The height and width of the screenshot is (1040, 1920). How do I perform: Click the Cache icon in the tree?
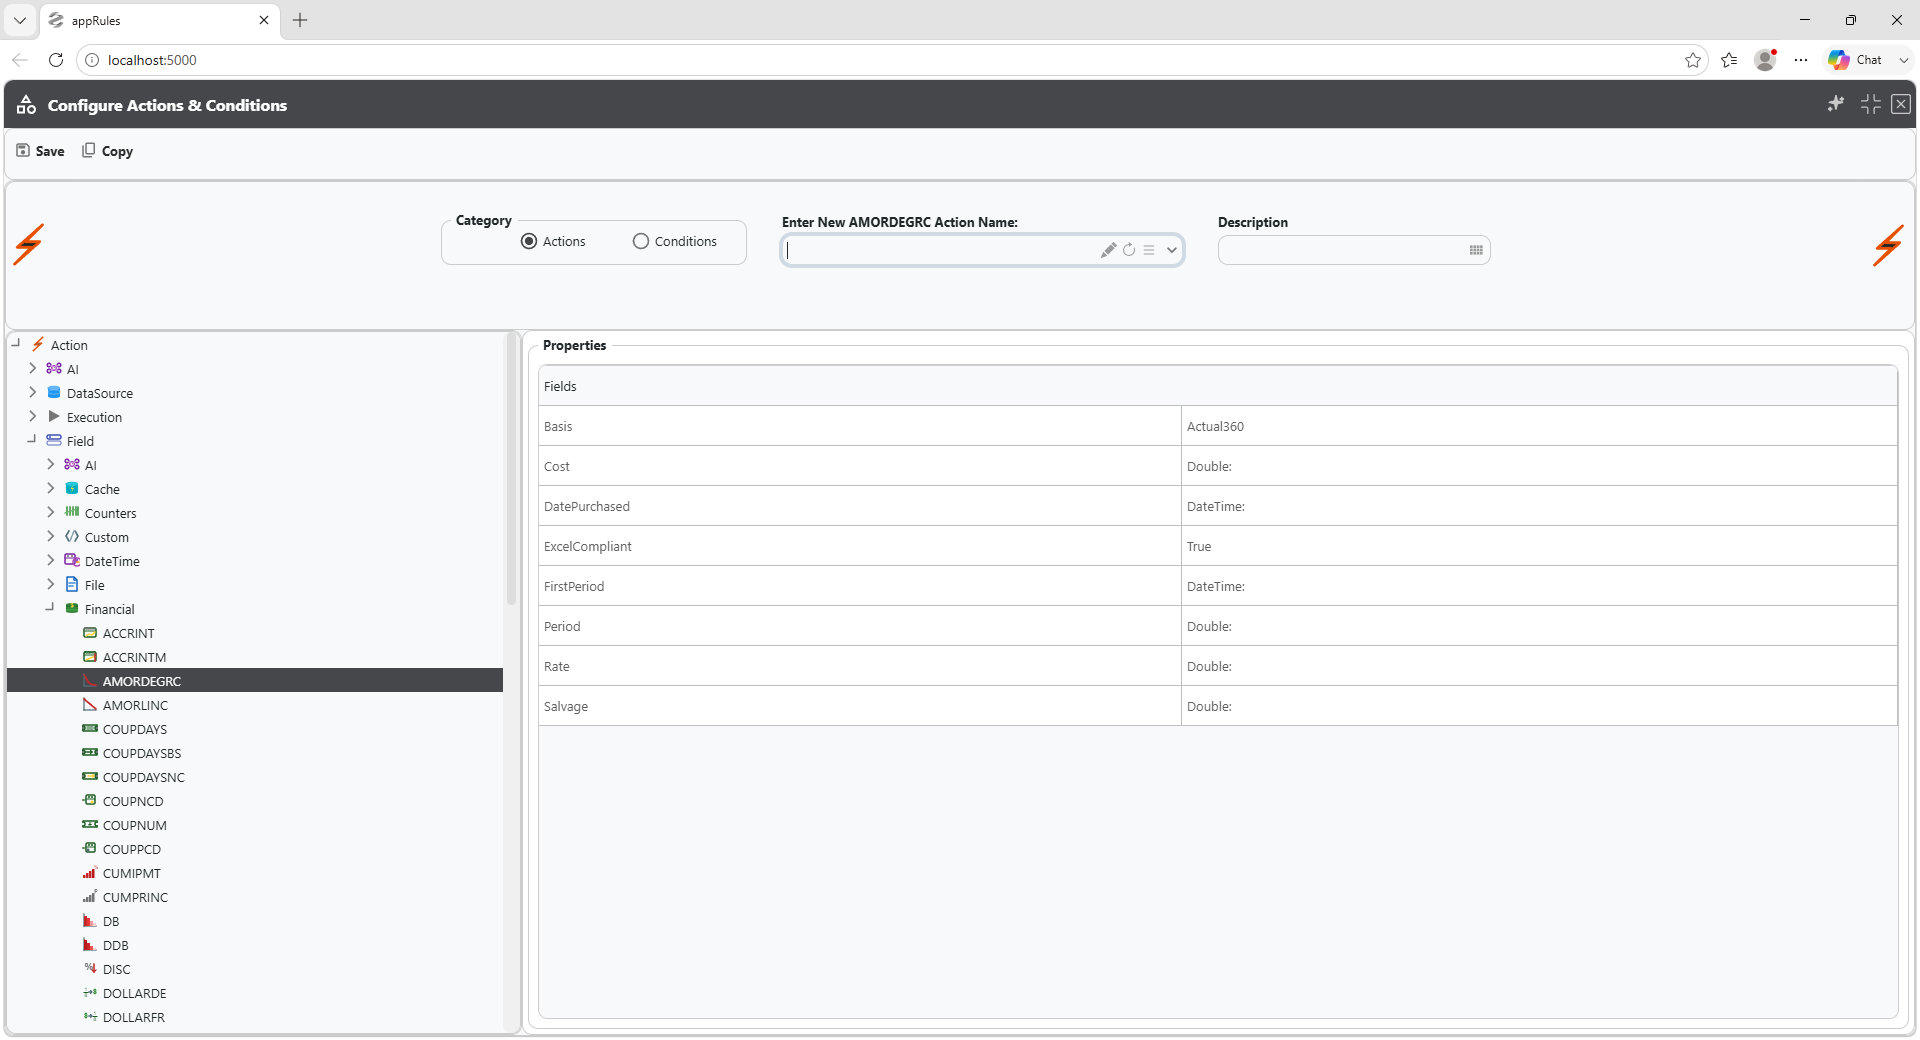coord(72,488)
